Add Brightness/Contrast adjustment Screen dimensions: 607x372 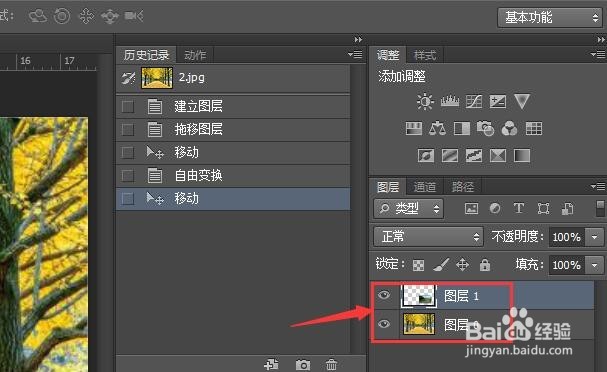click(425, 102)
